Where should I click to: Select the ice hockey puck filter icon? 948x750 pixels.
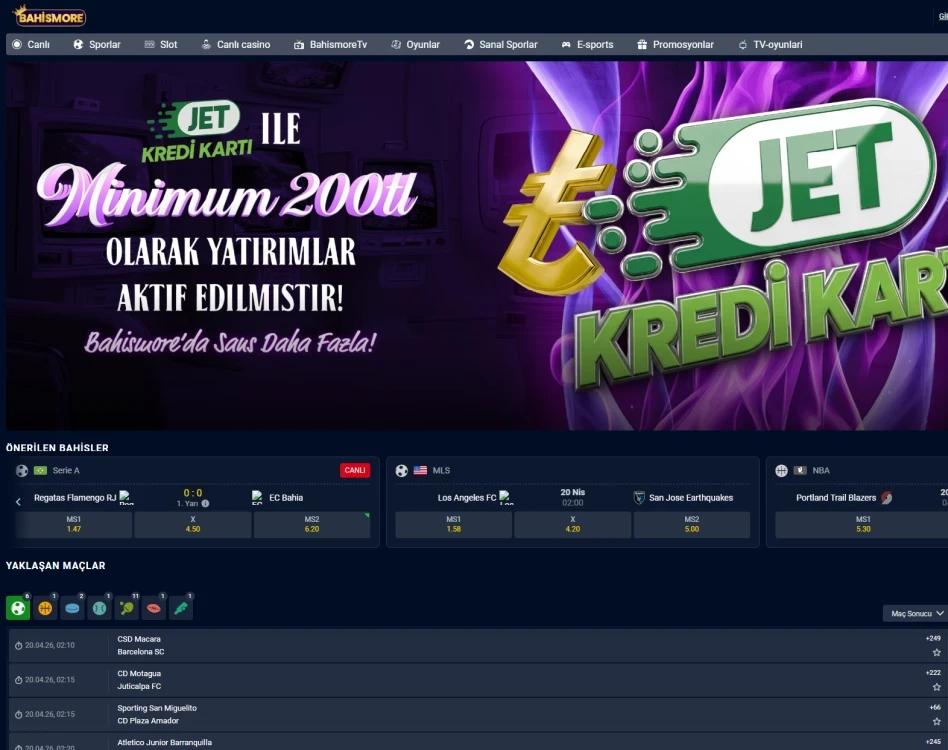73,608
